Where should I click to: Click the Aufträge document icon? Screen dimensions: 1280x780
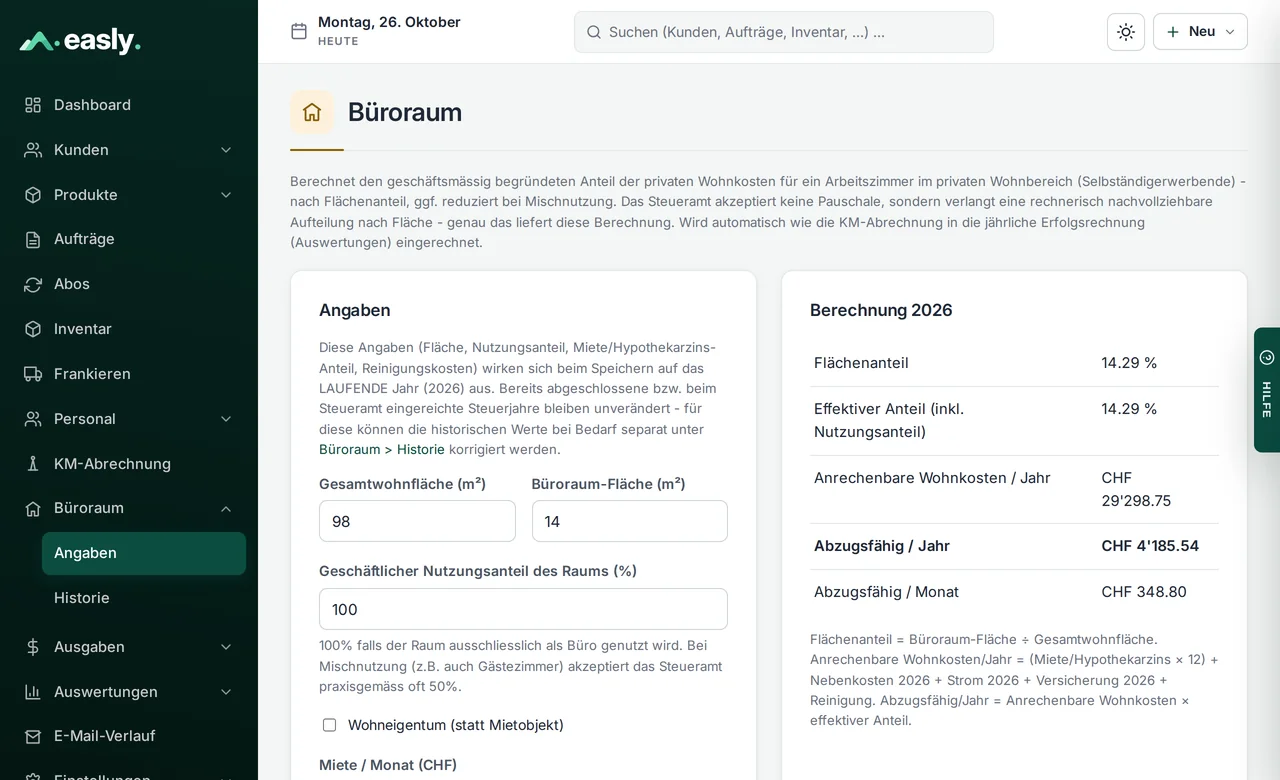[33, 239]
